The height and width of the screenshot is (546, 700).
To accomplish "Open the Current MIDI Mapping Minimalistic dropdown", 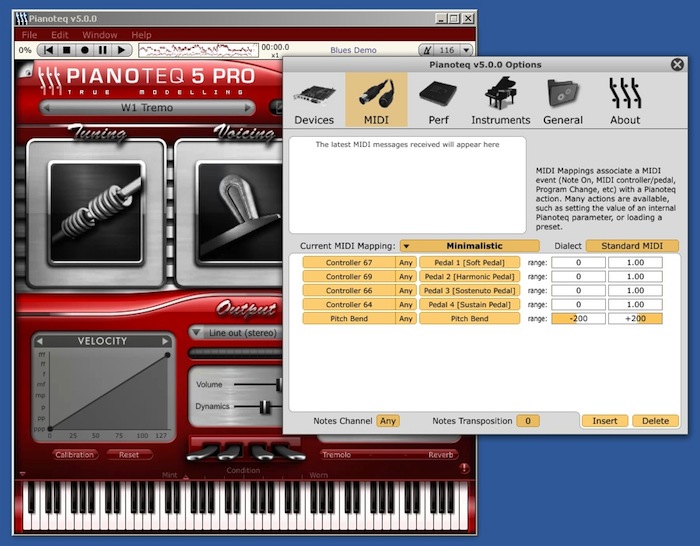I will pos(470,246).
